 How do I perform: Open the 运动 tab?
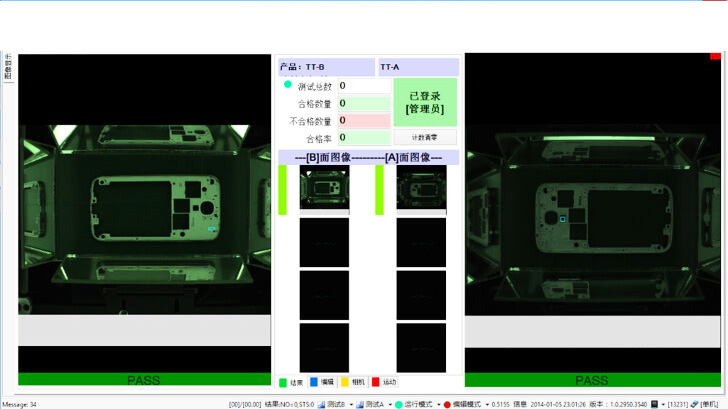[384, 382]
